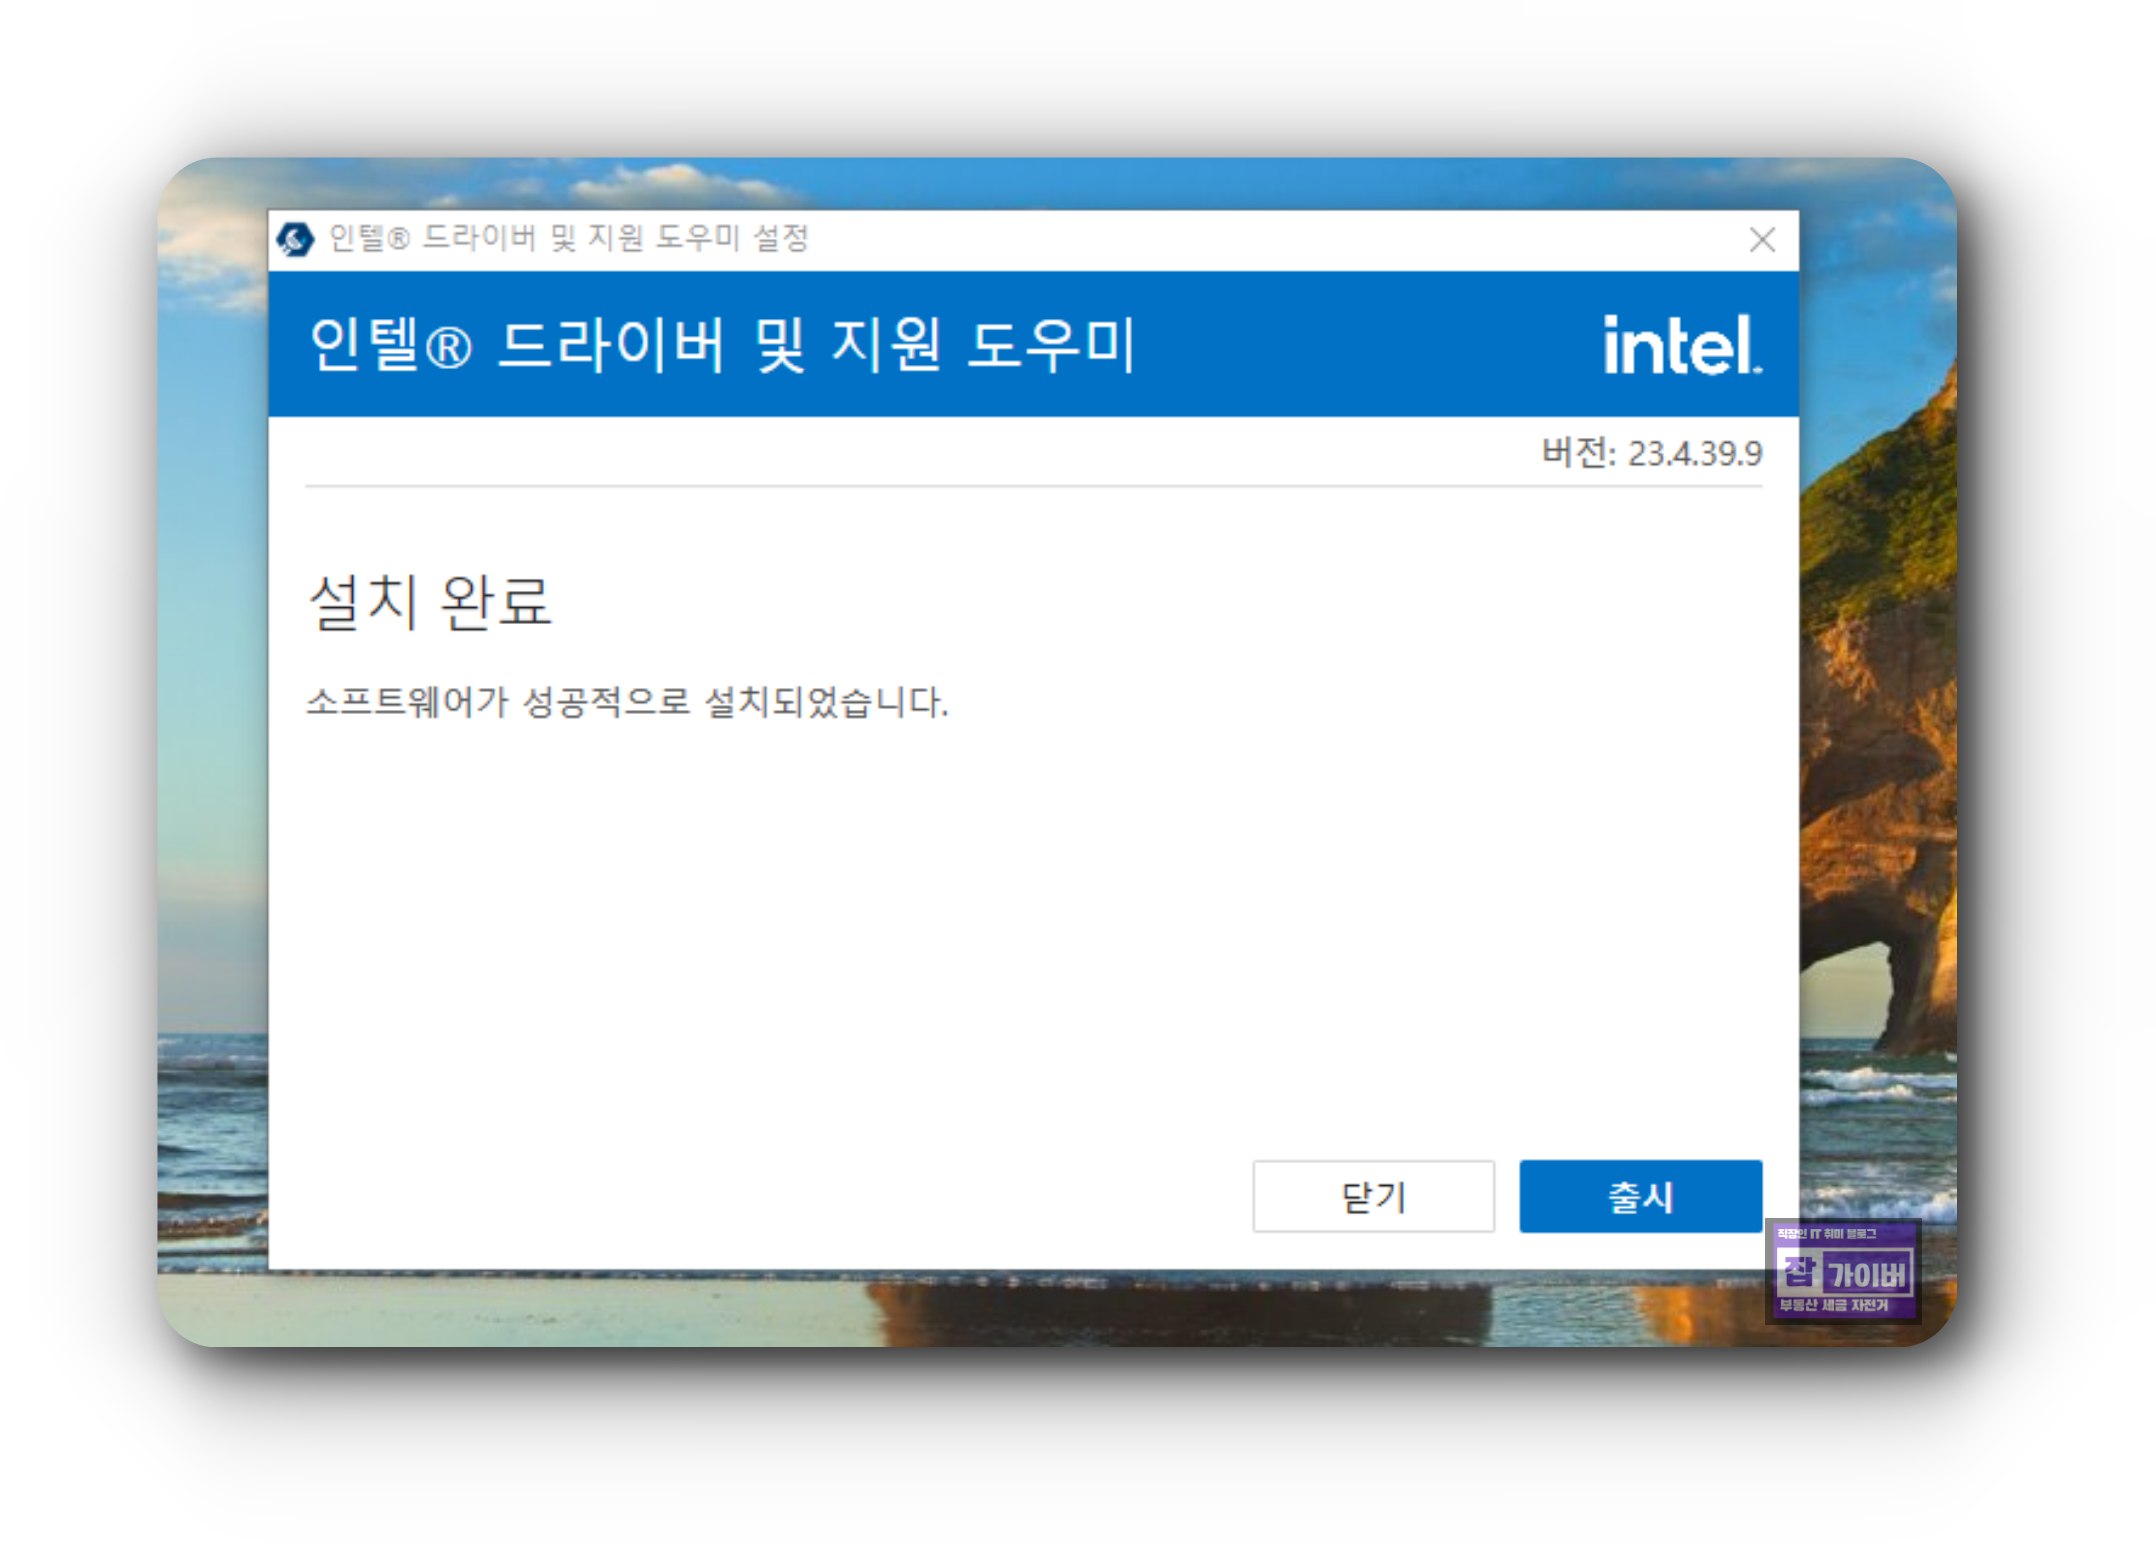
Task: Click the white intel logo in the header
Action: [x=1681, y=346]
